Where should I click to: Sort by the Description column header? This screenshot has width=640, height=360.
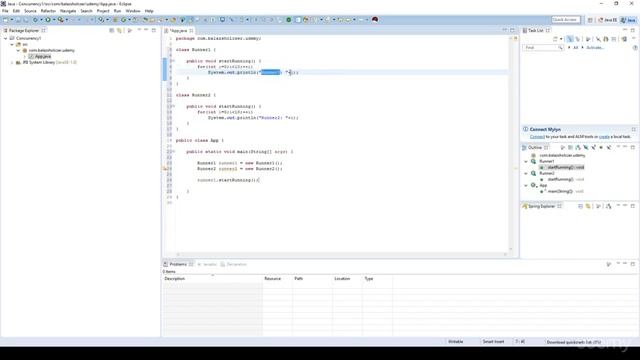tap(212, 279)
